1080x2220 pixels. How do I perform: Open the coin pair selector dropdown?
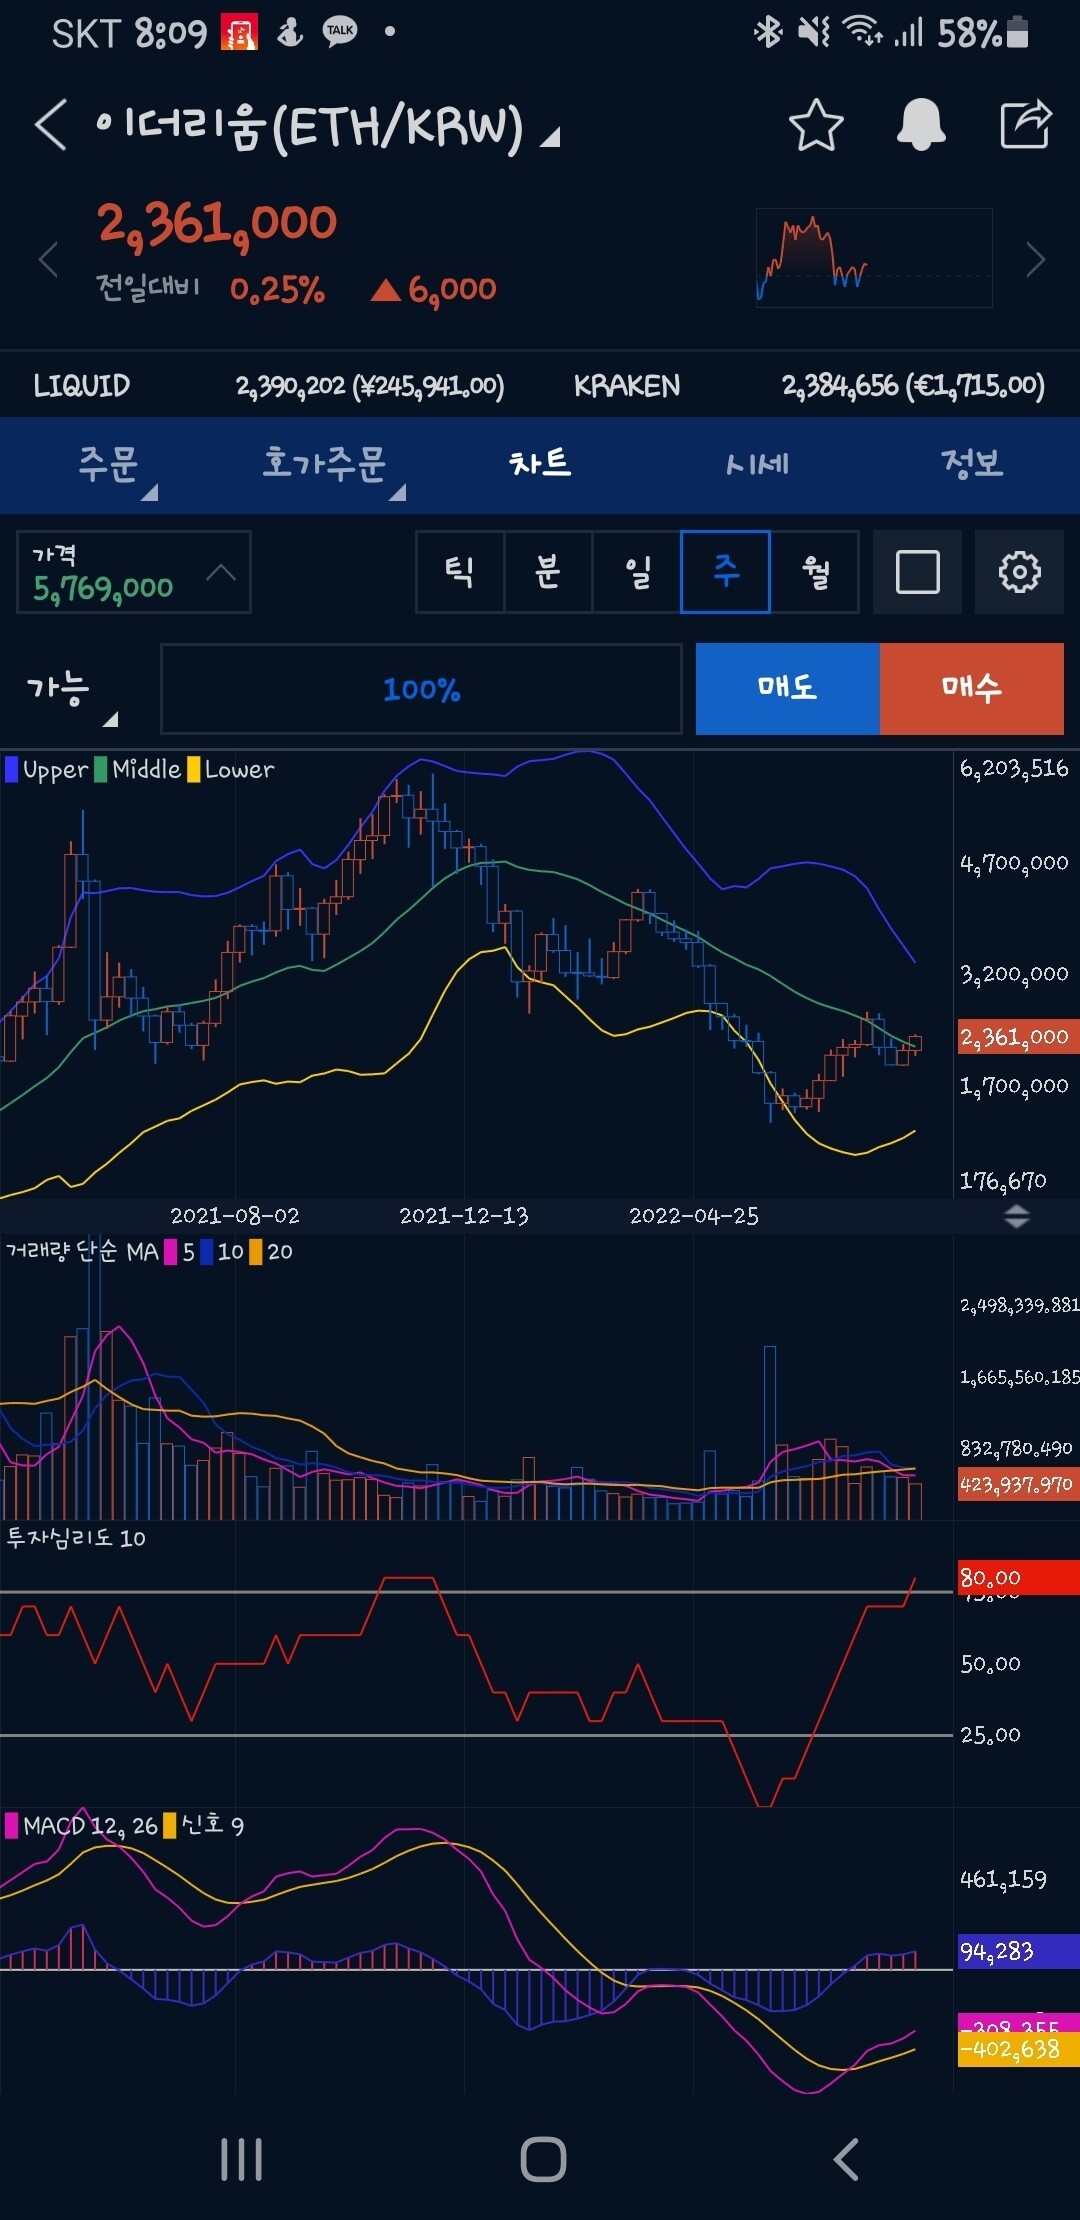[x=548, y=136]
